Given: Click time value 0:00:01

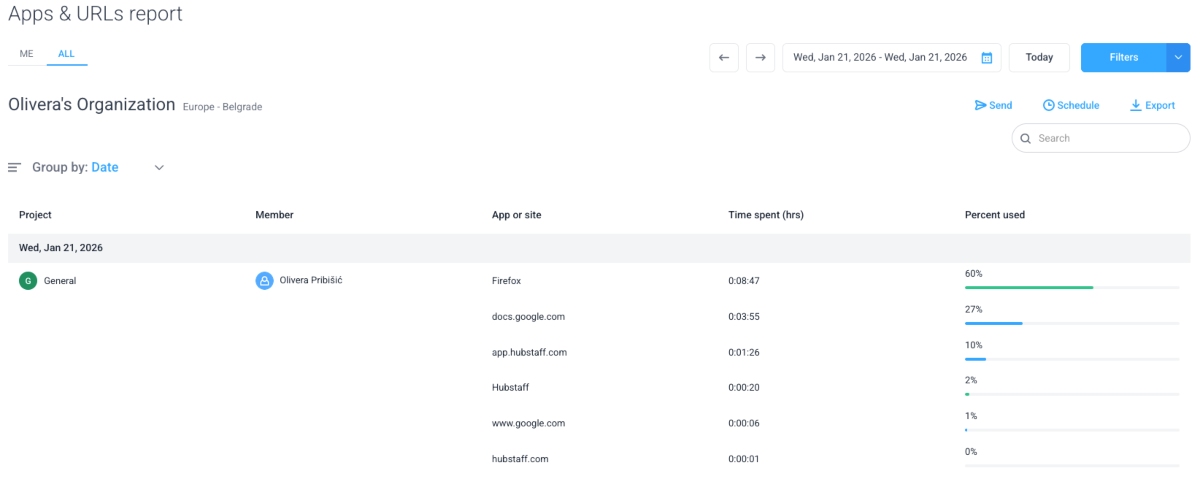Looking at the screenshot, I should tap(745, 459).
